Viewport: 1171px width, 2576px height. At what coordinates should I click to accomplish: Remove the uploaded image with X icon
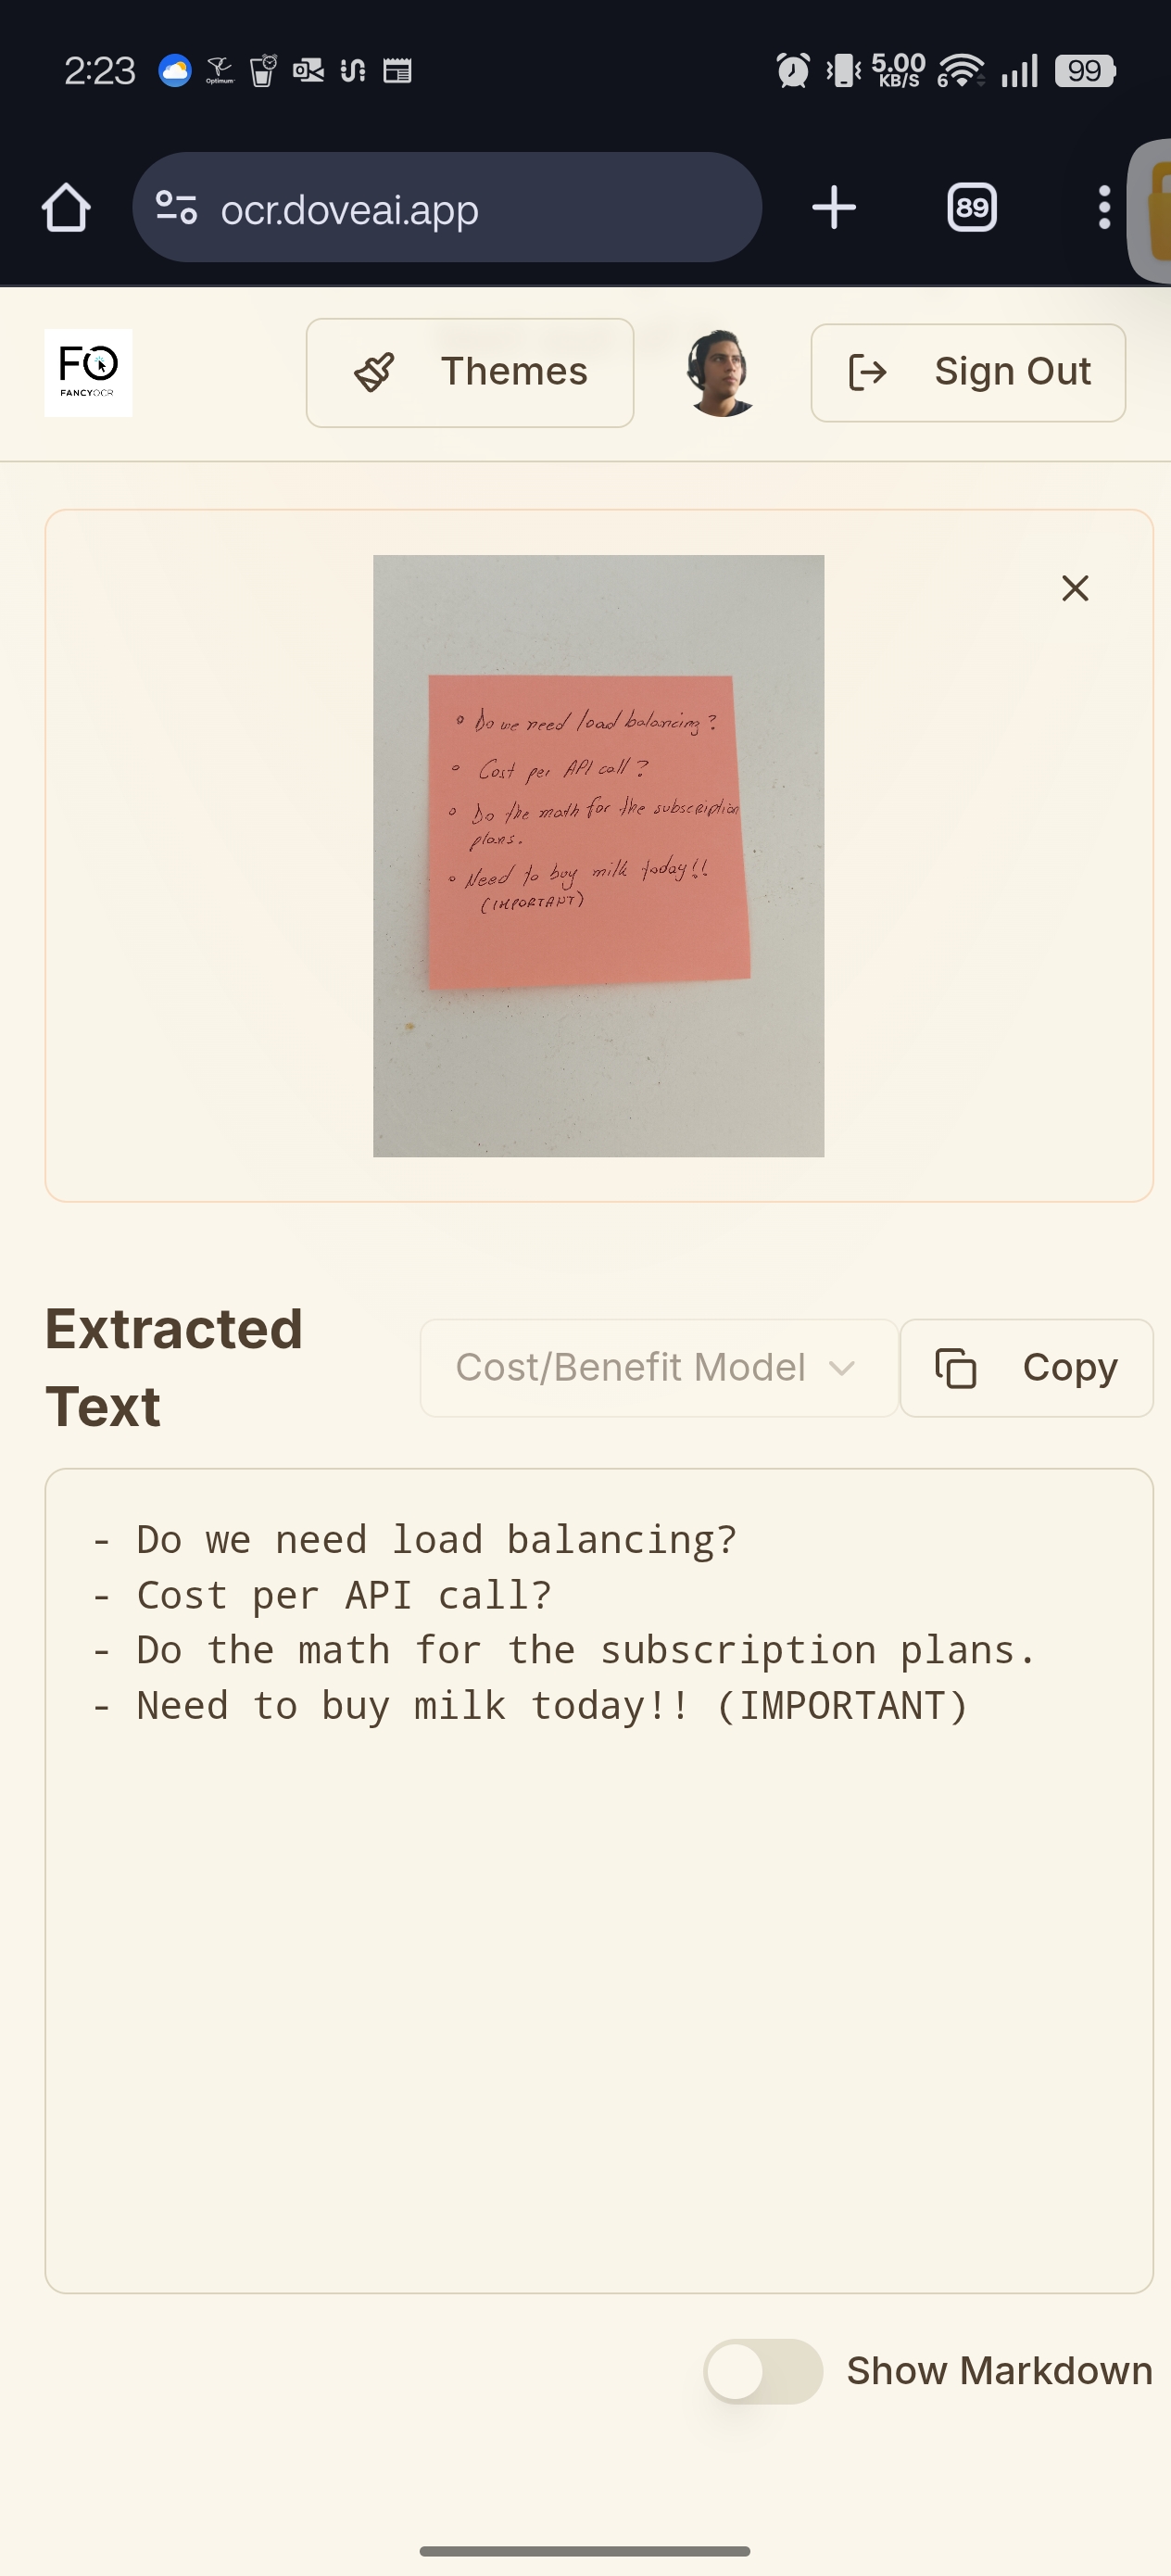pos(1075,588)
